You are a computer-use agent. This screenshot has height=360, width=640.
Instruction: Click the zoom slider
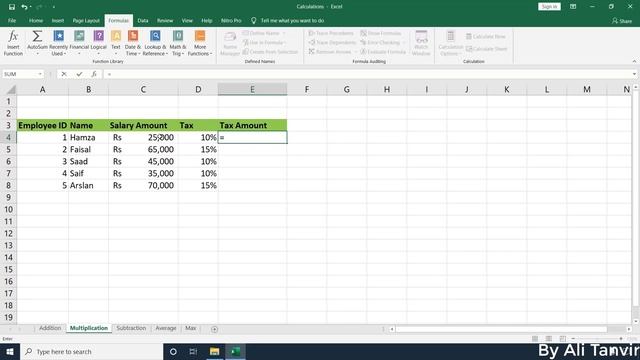point(597,339)
